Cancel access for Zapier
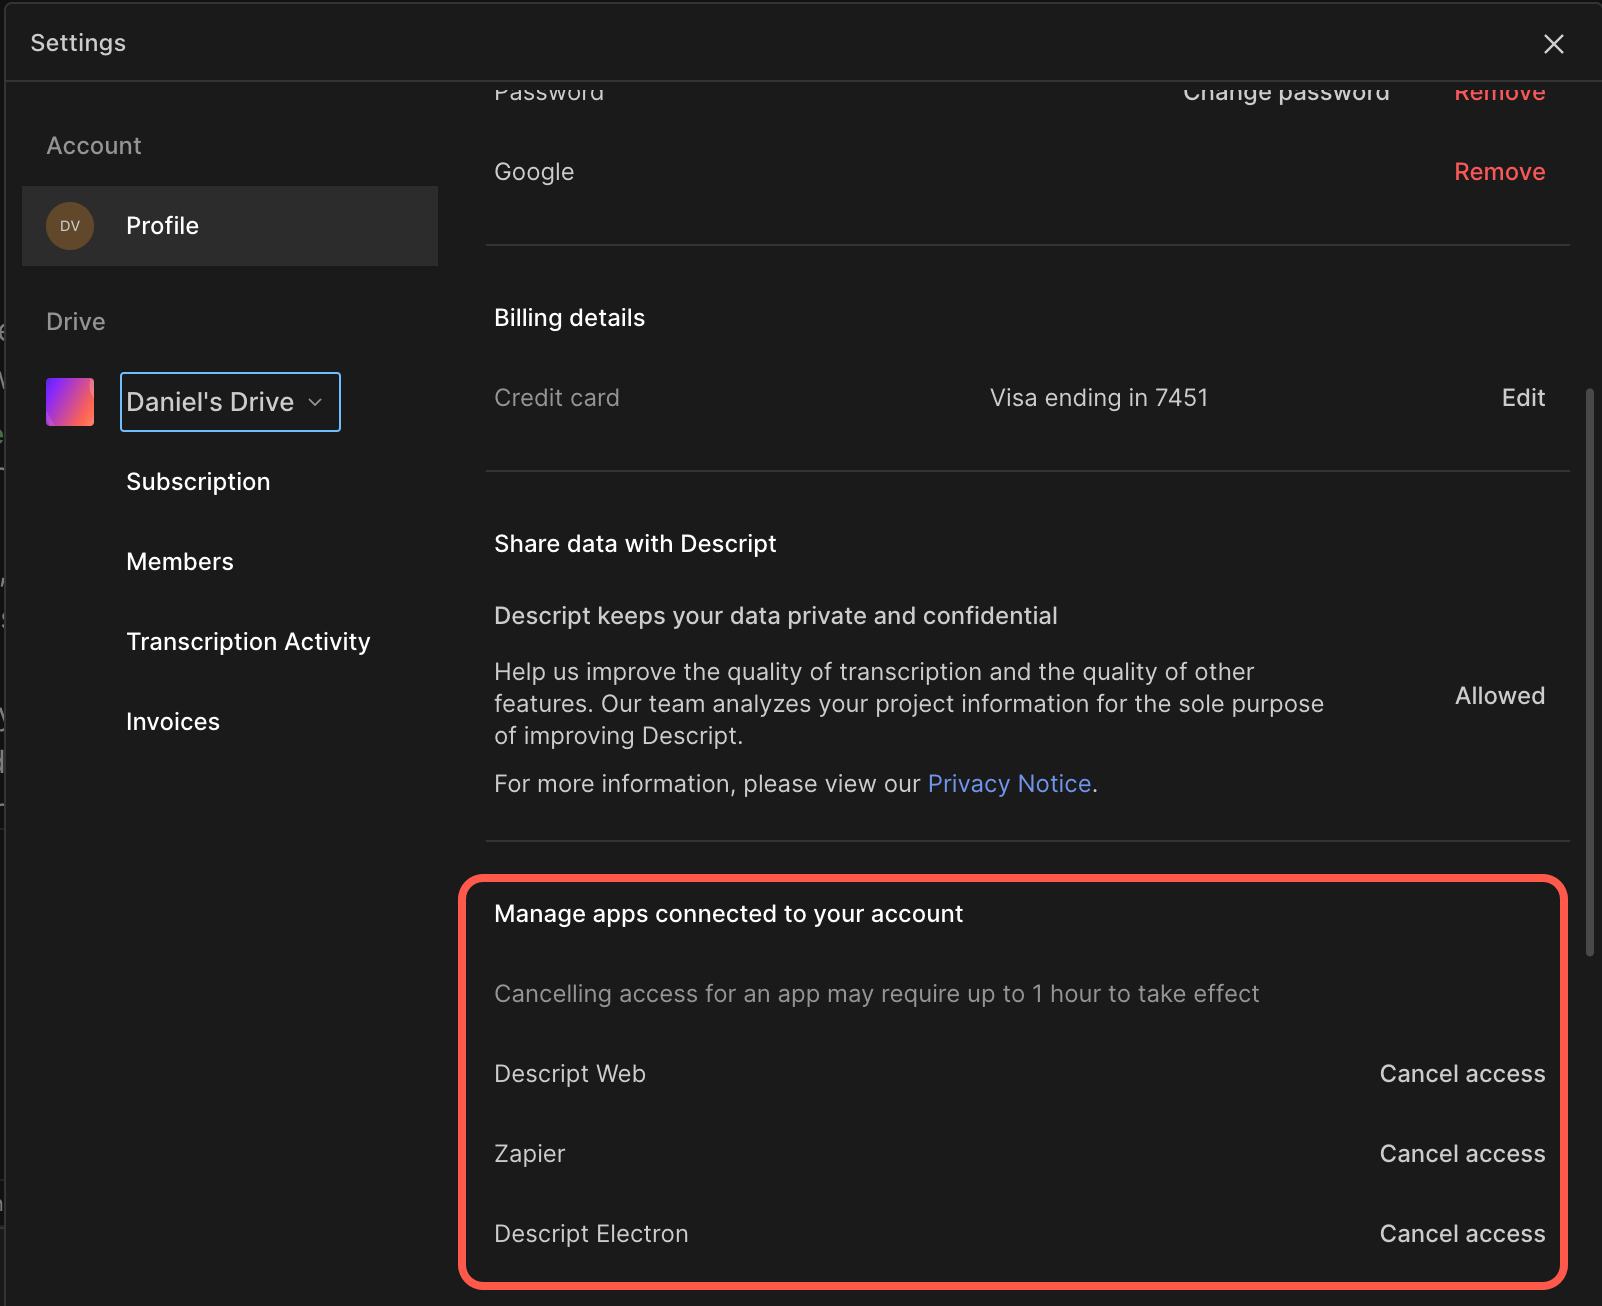Screen dimensions: 1602x1306 [x=1462, y=1154]
